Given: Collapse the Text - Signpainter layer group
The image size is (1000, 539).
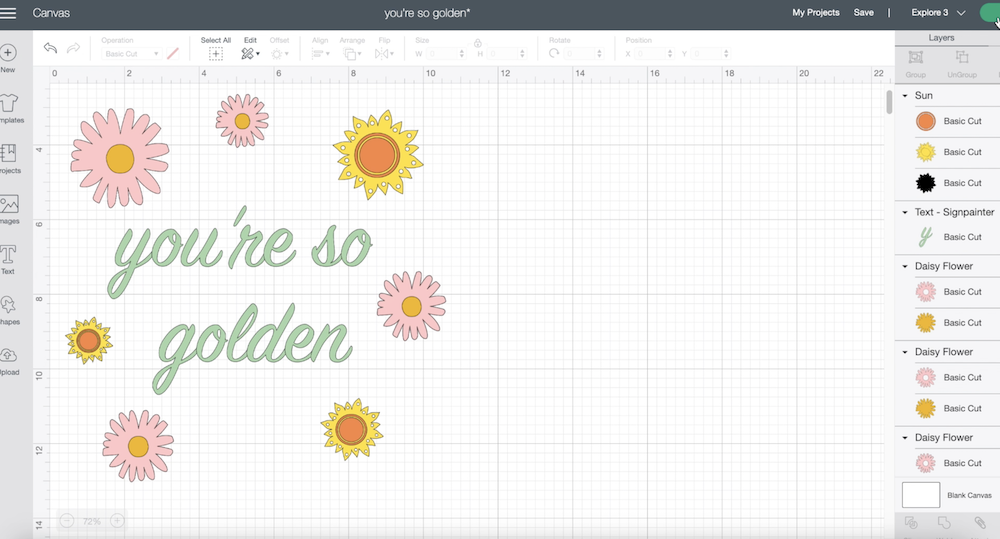Looking at the screenshot, I should tap(905, 212).
